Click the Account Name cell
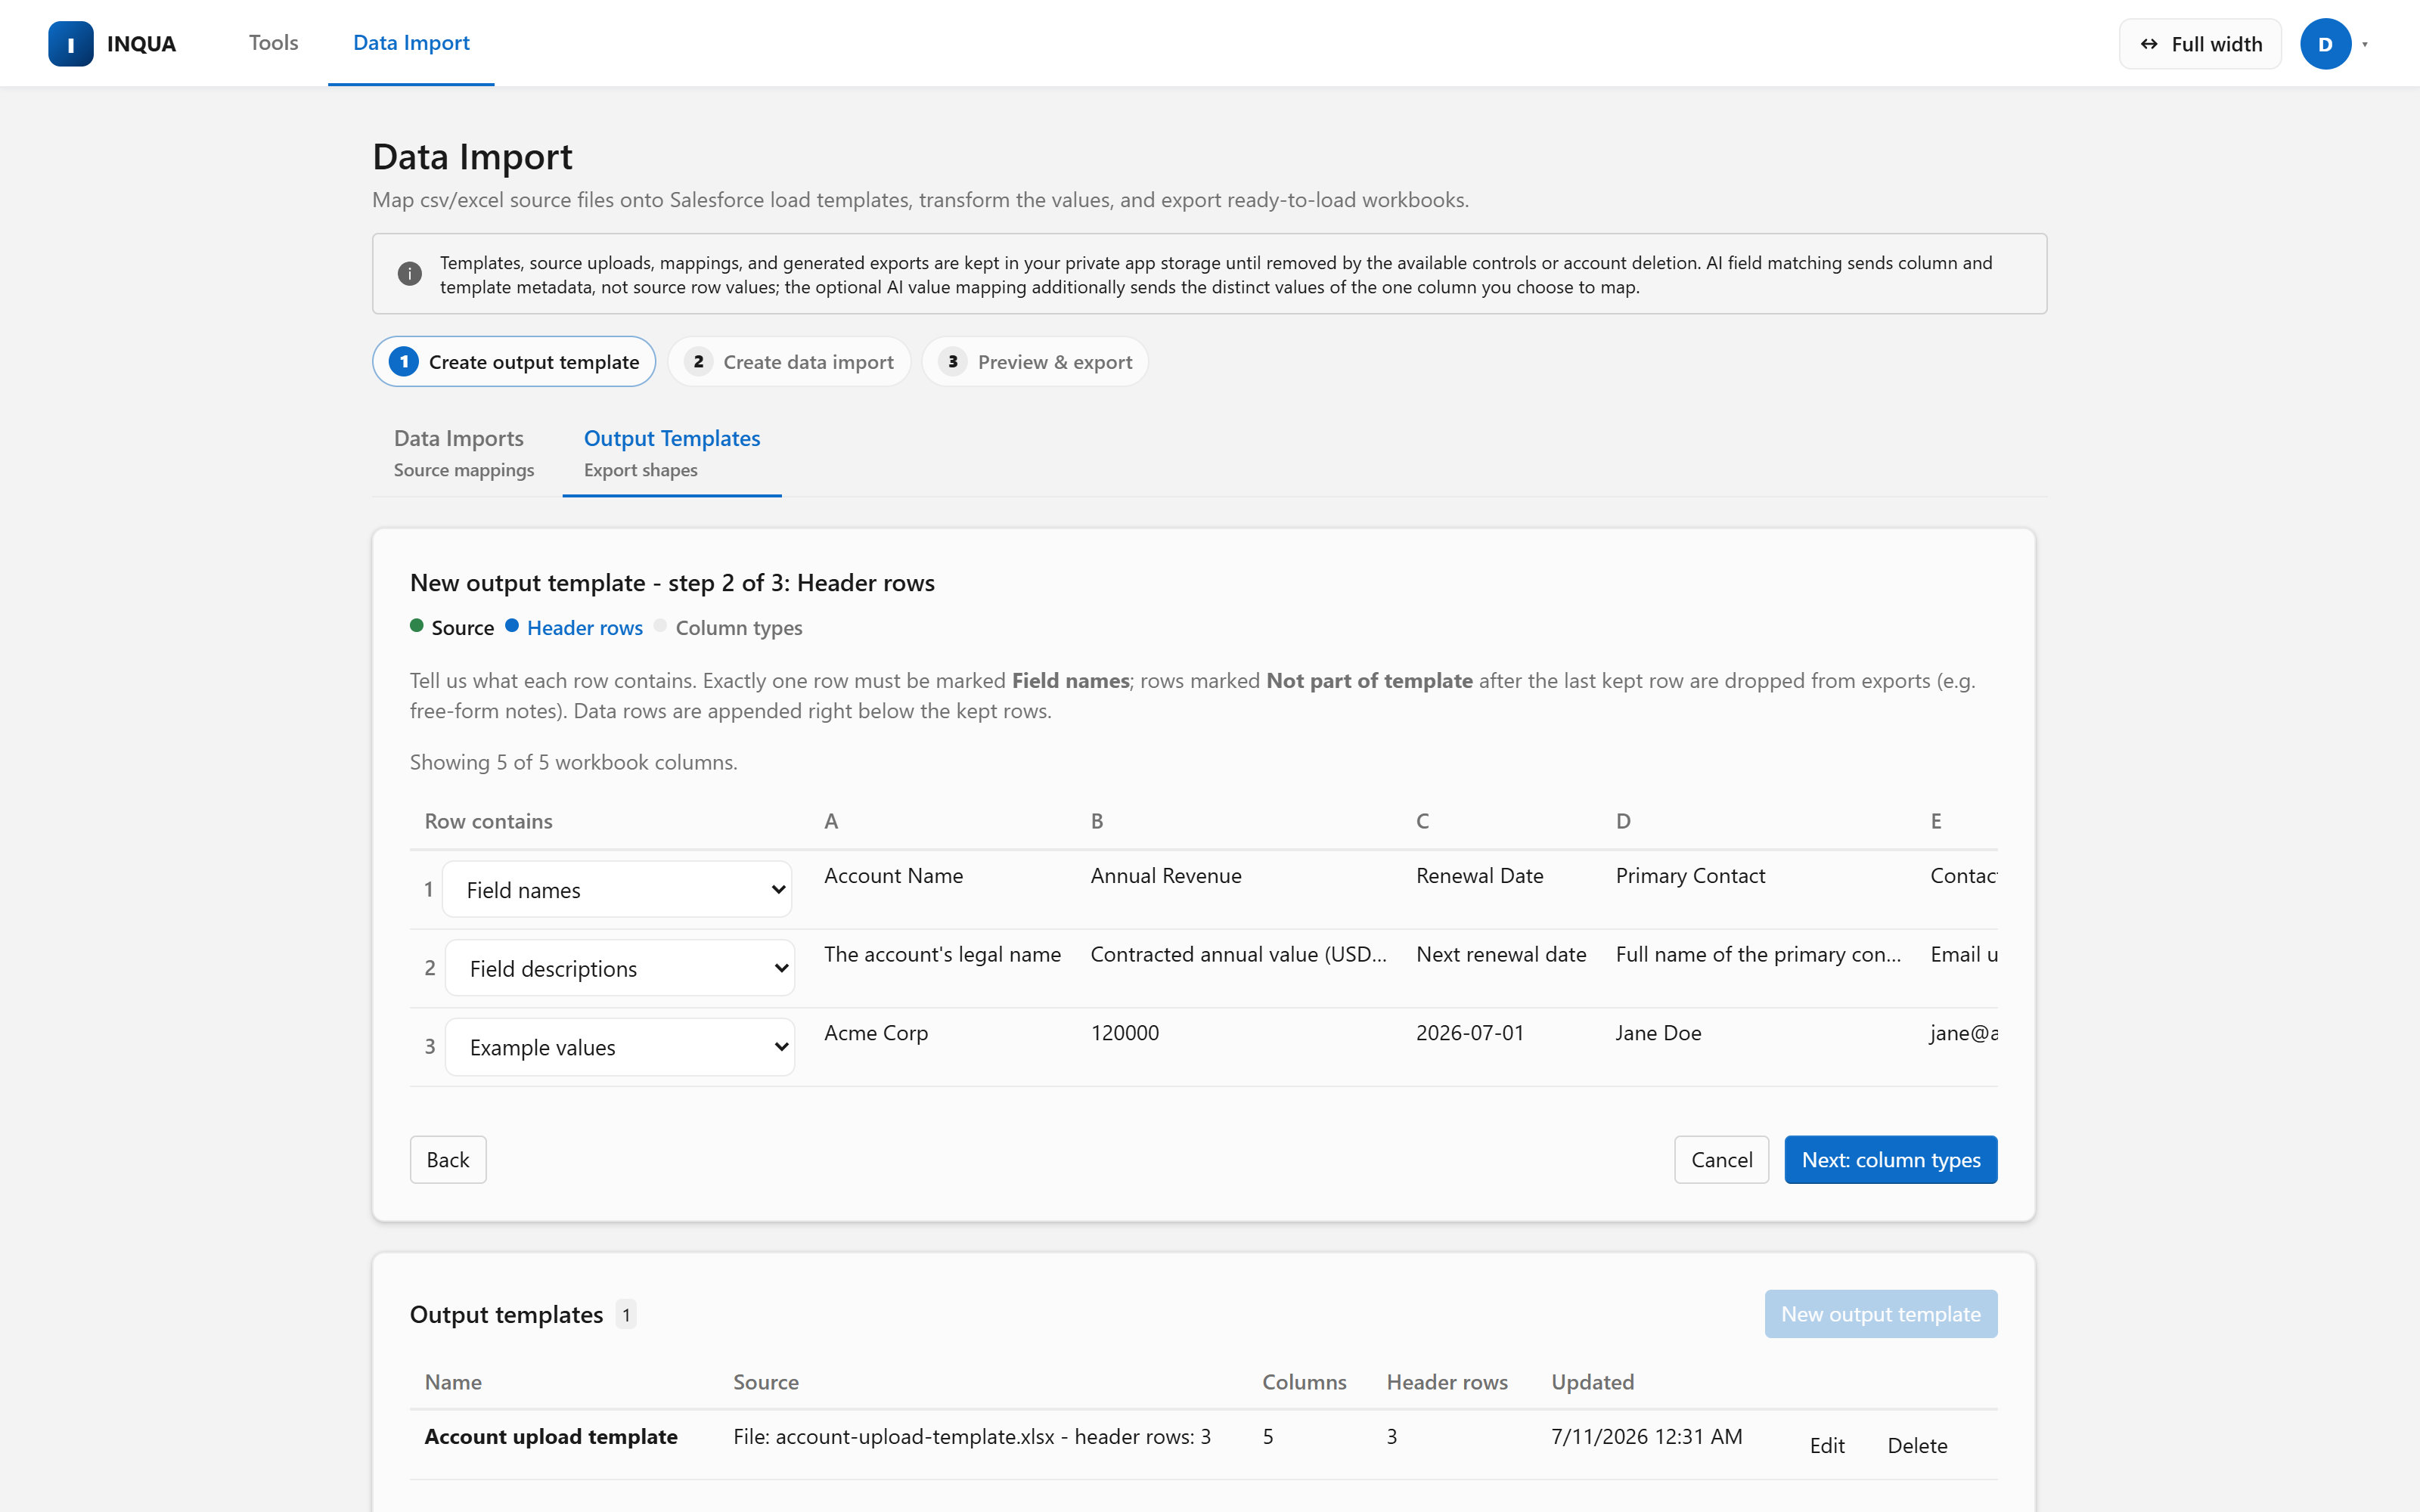The image size is (2420, 1512). pyautogui.click(x=893, y=876)
